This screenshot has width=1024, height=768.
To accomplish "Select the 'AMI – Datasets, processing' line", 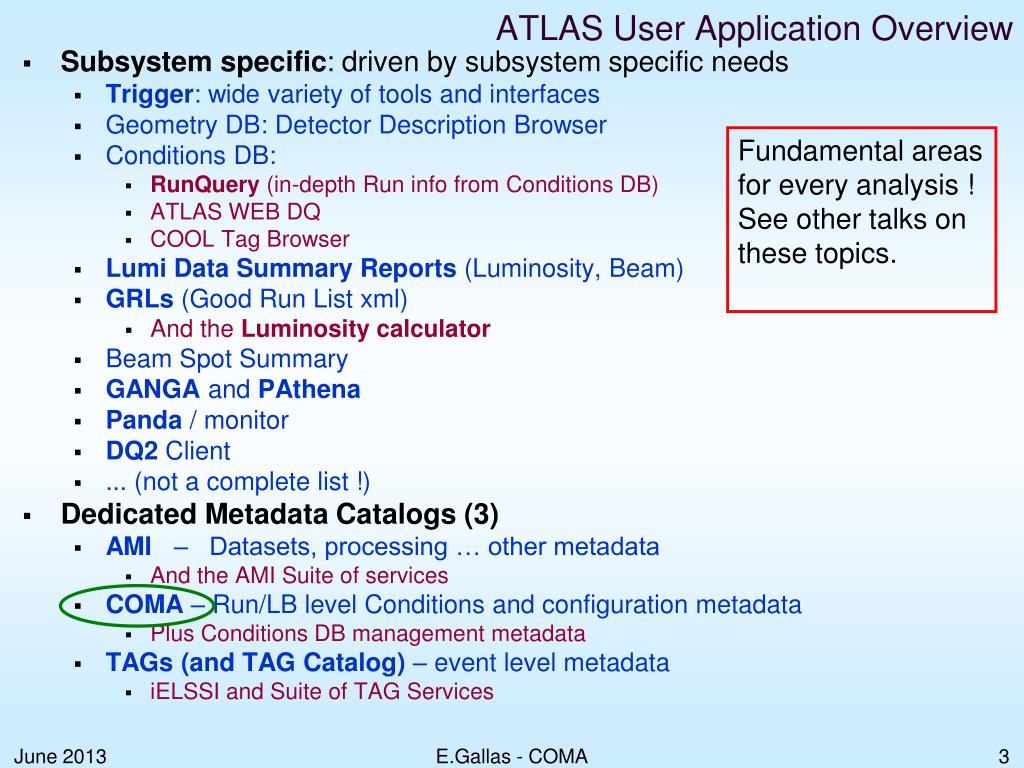I will (x=383, y=547).
